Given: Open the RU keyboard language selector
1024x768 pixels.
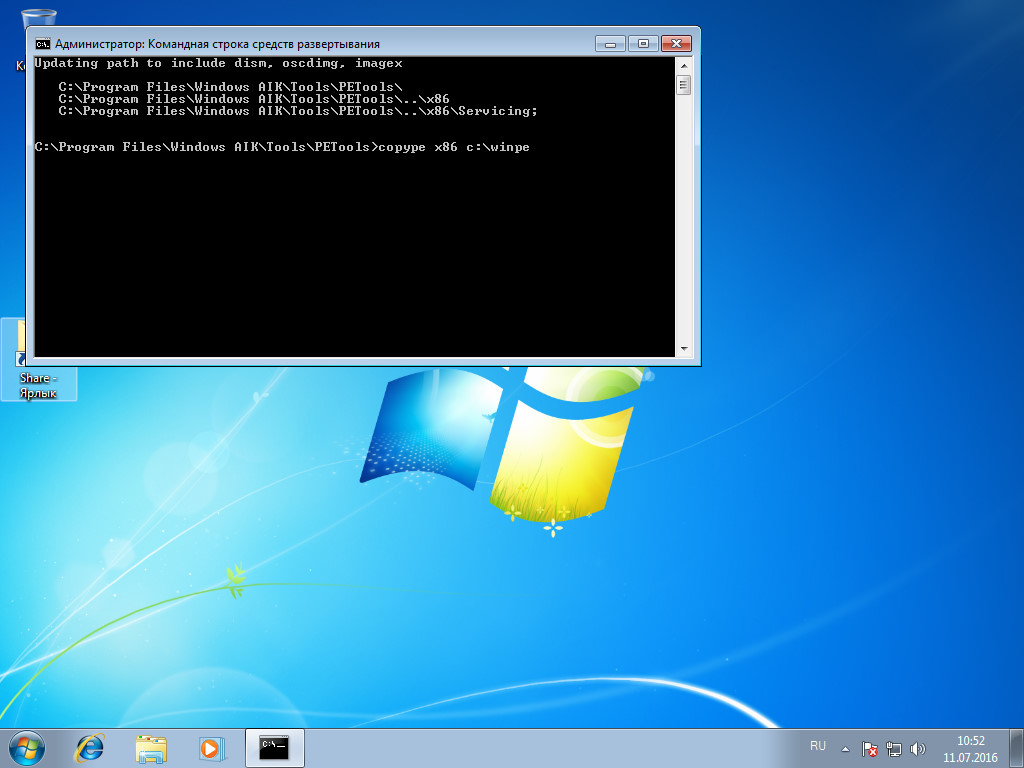Looking at the screenshot, I should click(818, 746).
